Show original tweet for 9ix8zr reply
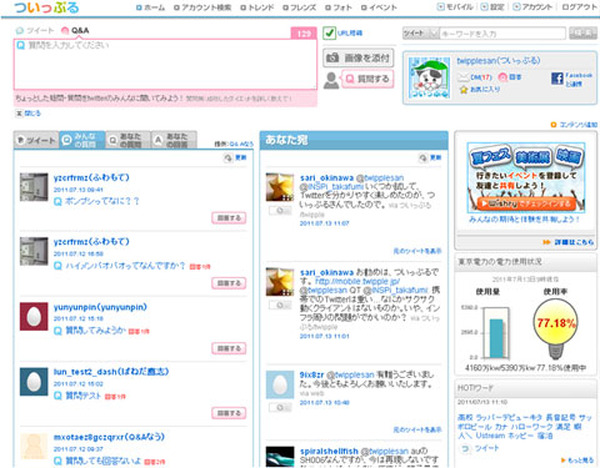This screenshot has width=600, height=468. click(417, 430)
